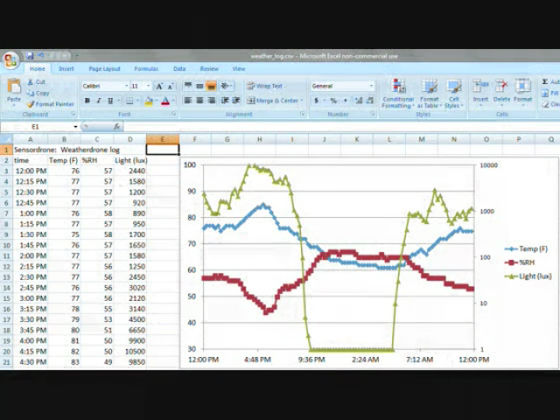Middle-align cell contents
Screen dimensions: 560x420
[x=200, y=86]
